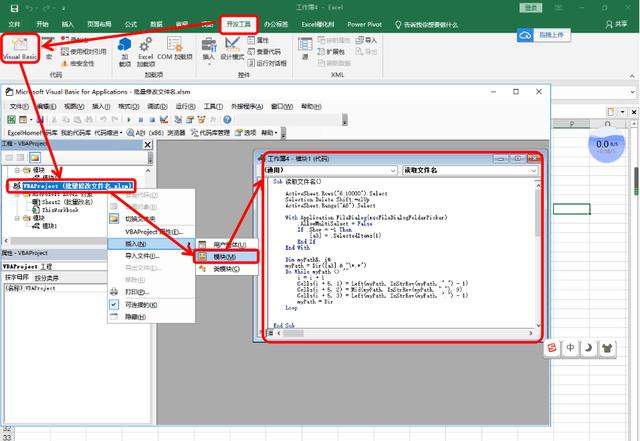The image size is (640, 441).
Task: Click the 宏 (Macros) ribbon icon
Action: (49, 48)
